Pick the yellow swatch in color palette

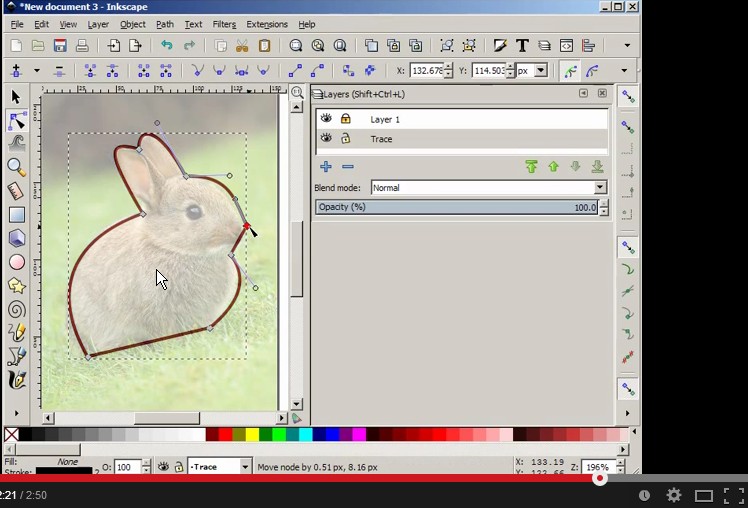pyautogui.click(x=252, y=435)
